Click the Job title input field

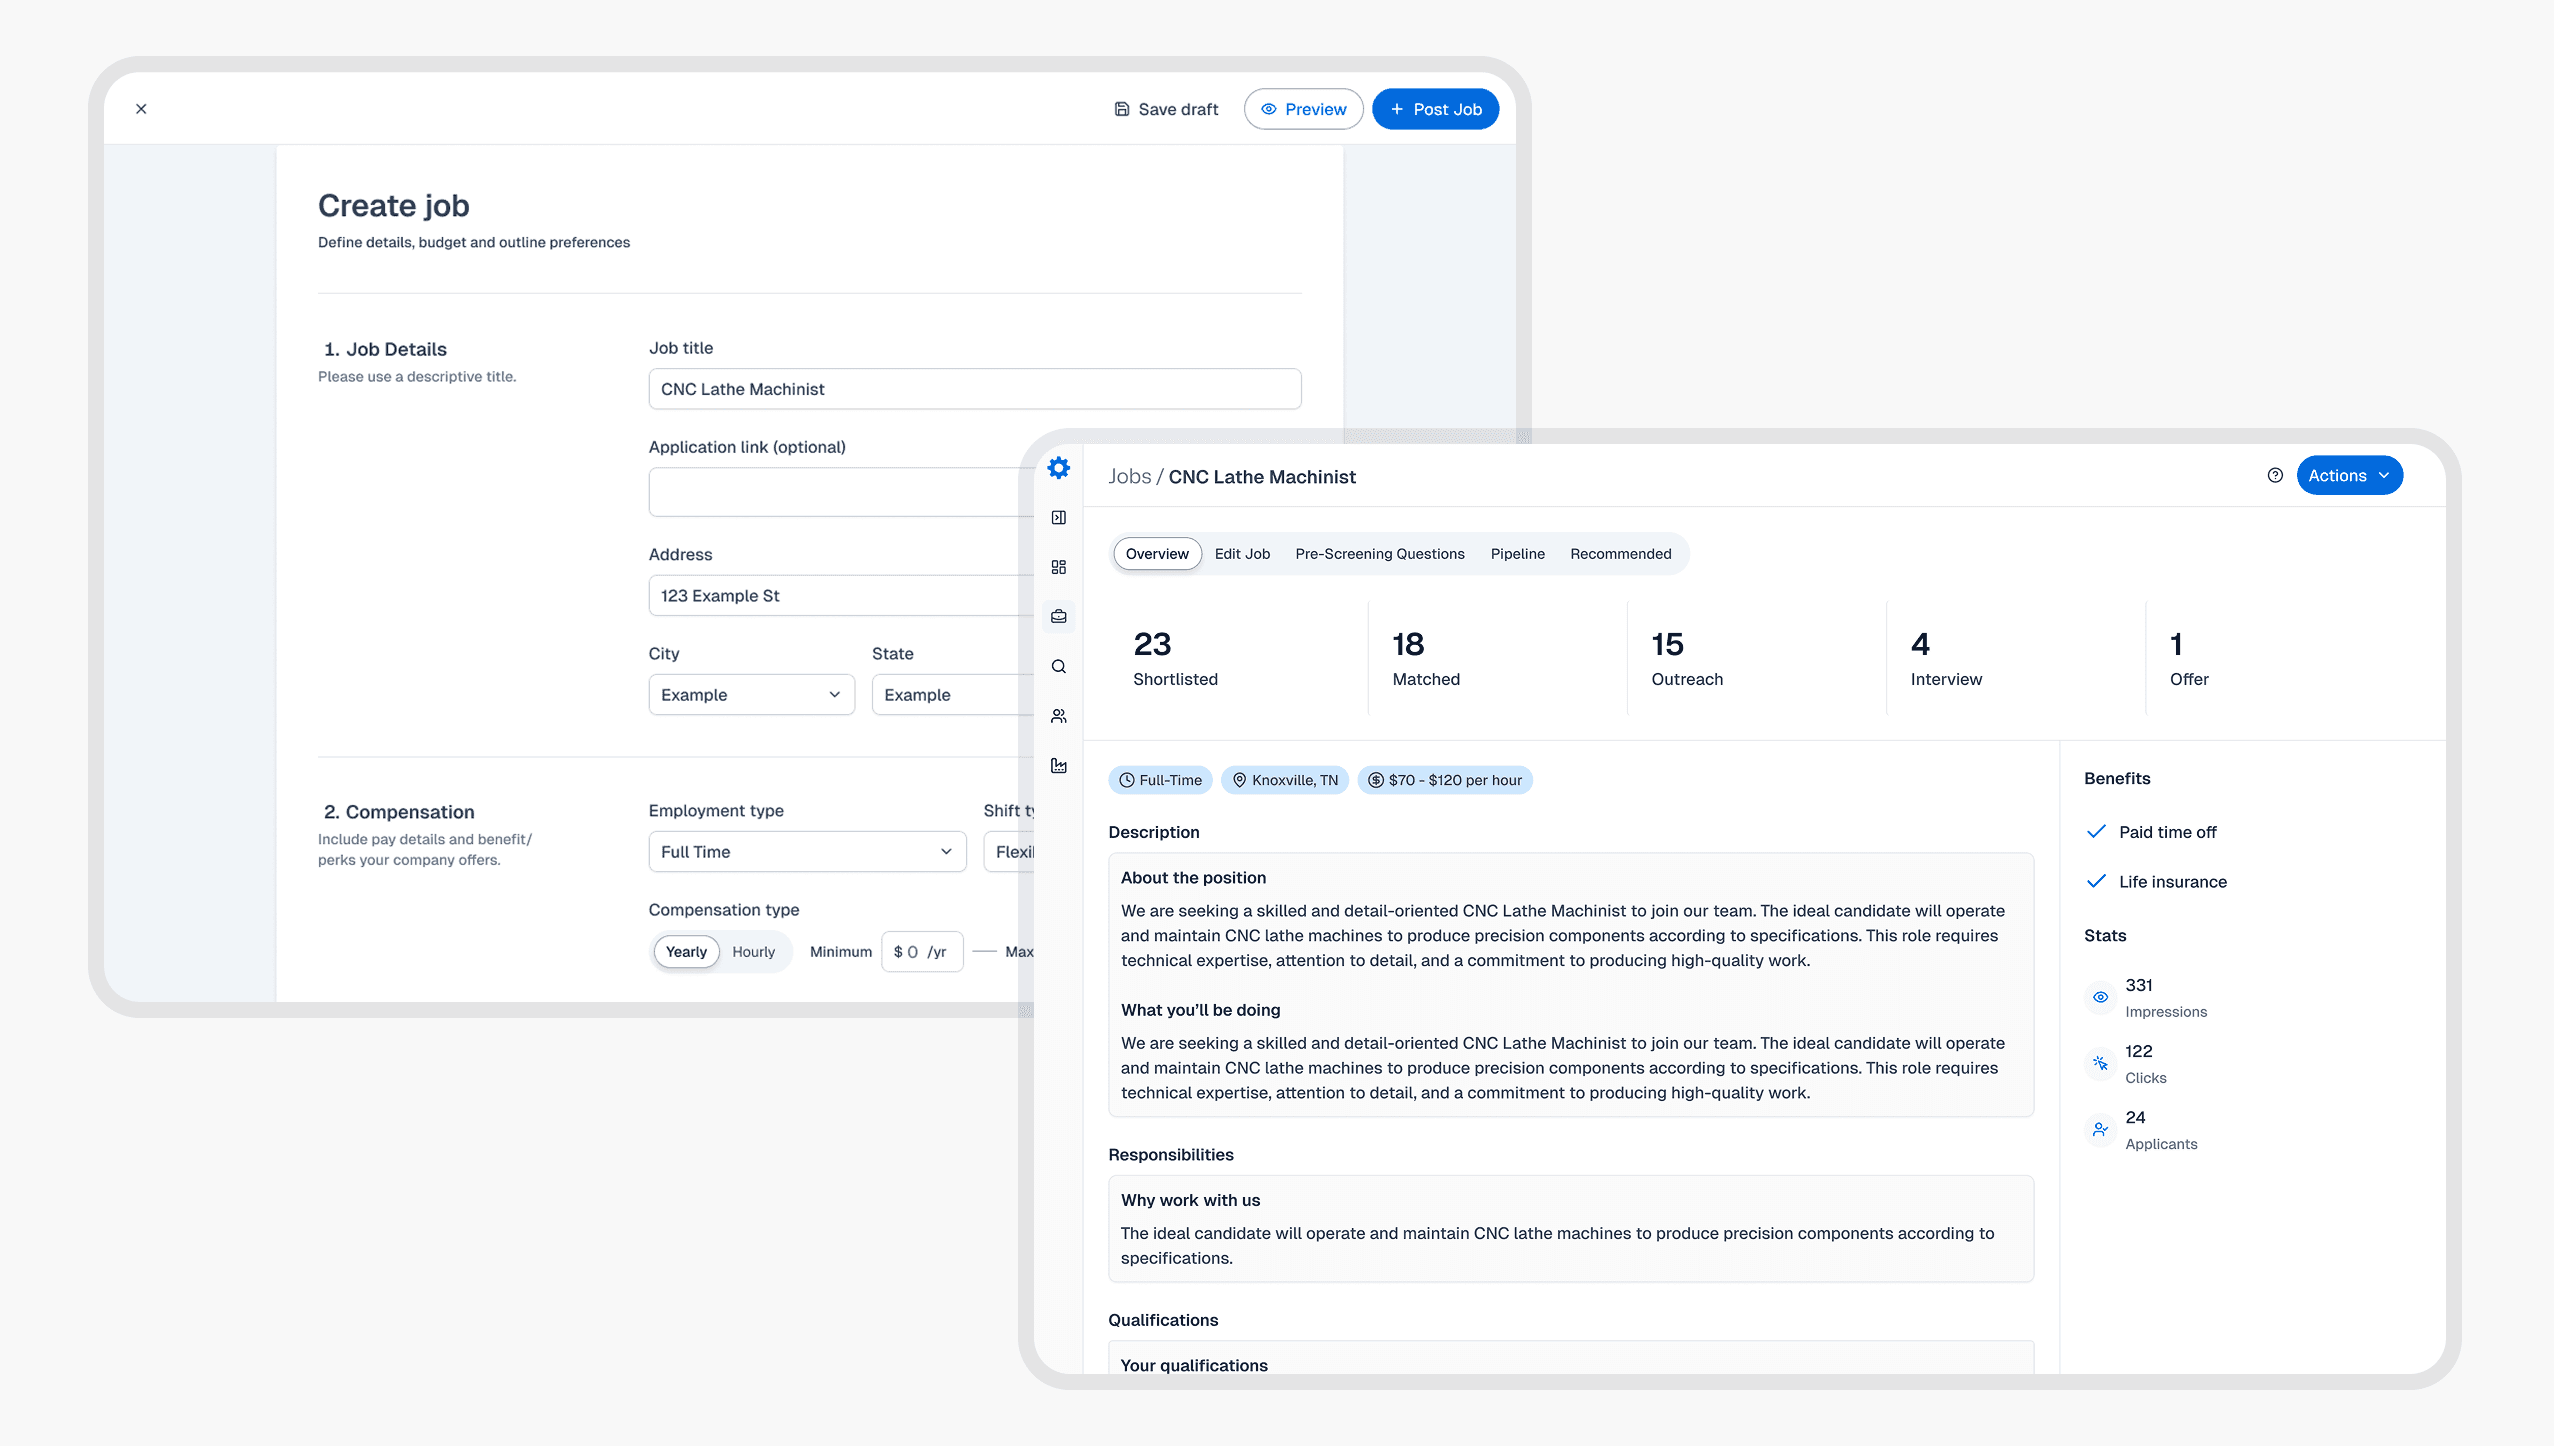click(x=974, y=389)
